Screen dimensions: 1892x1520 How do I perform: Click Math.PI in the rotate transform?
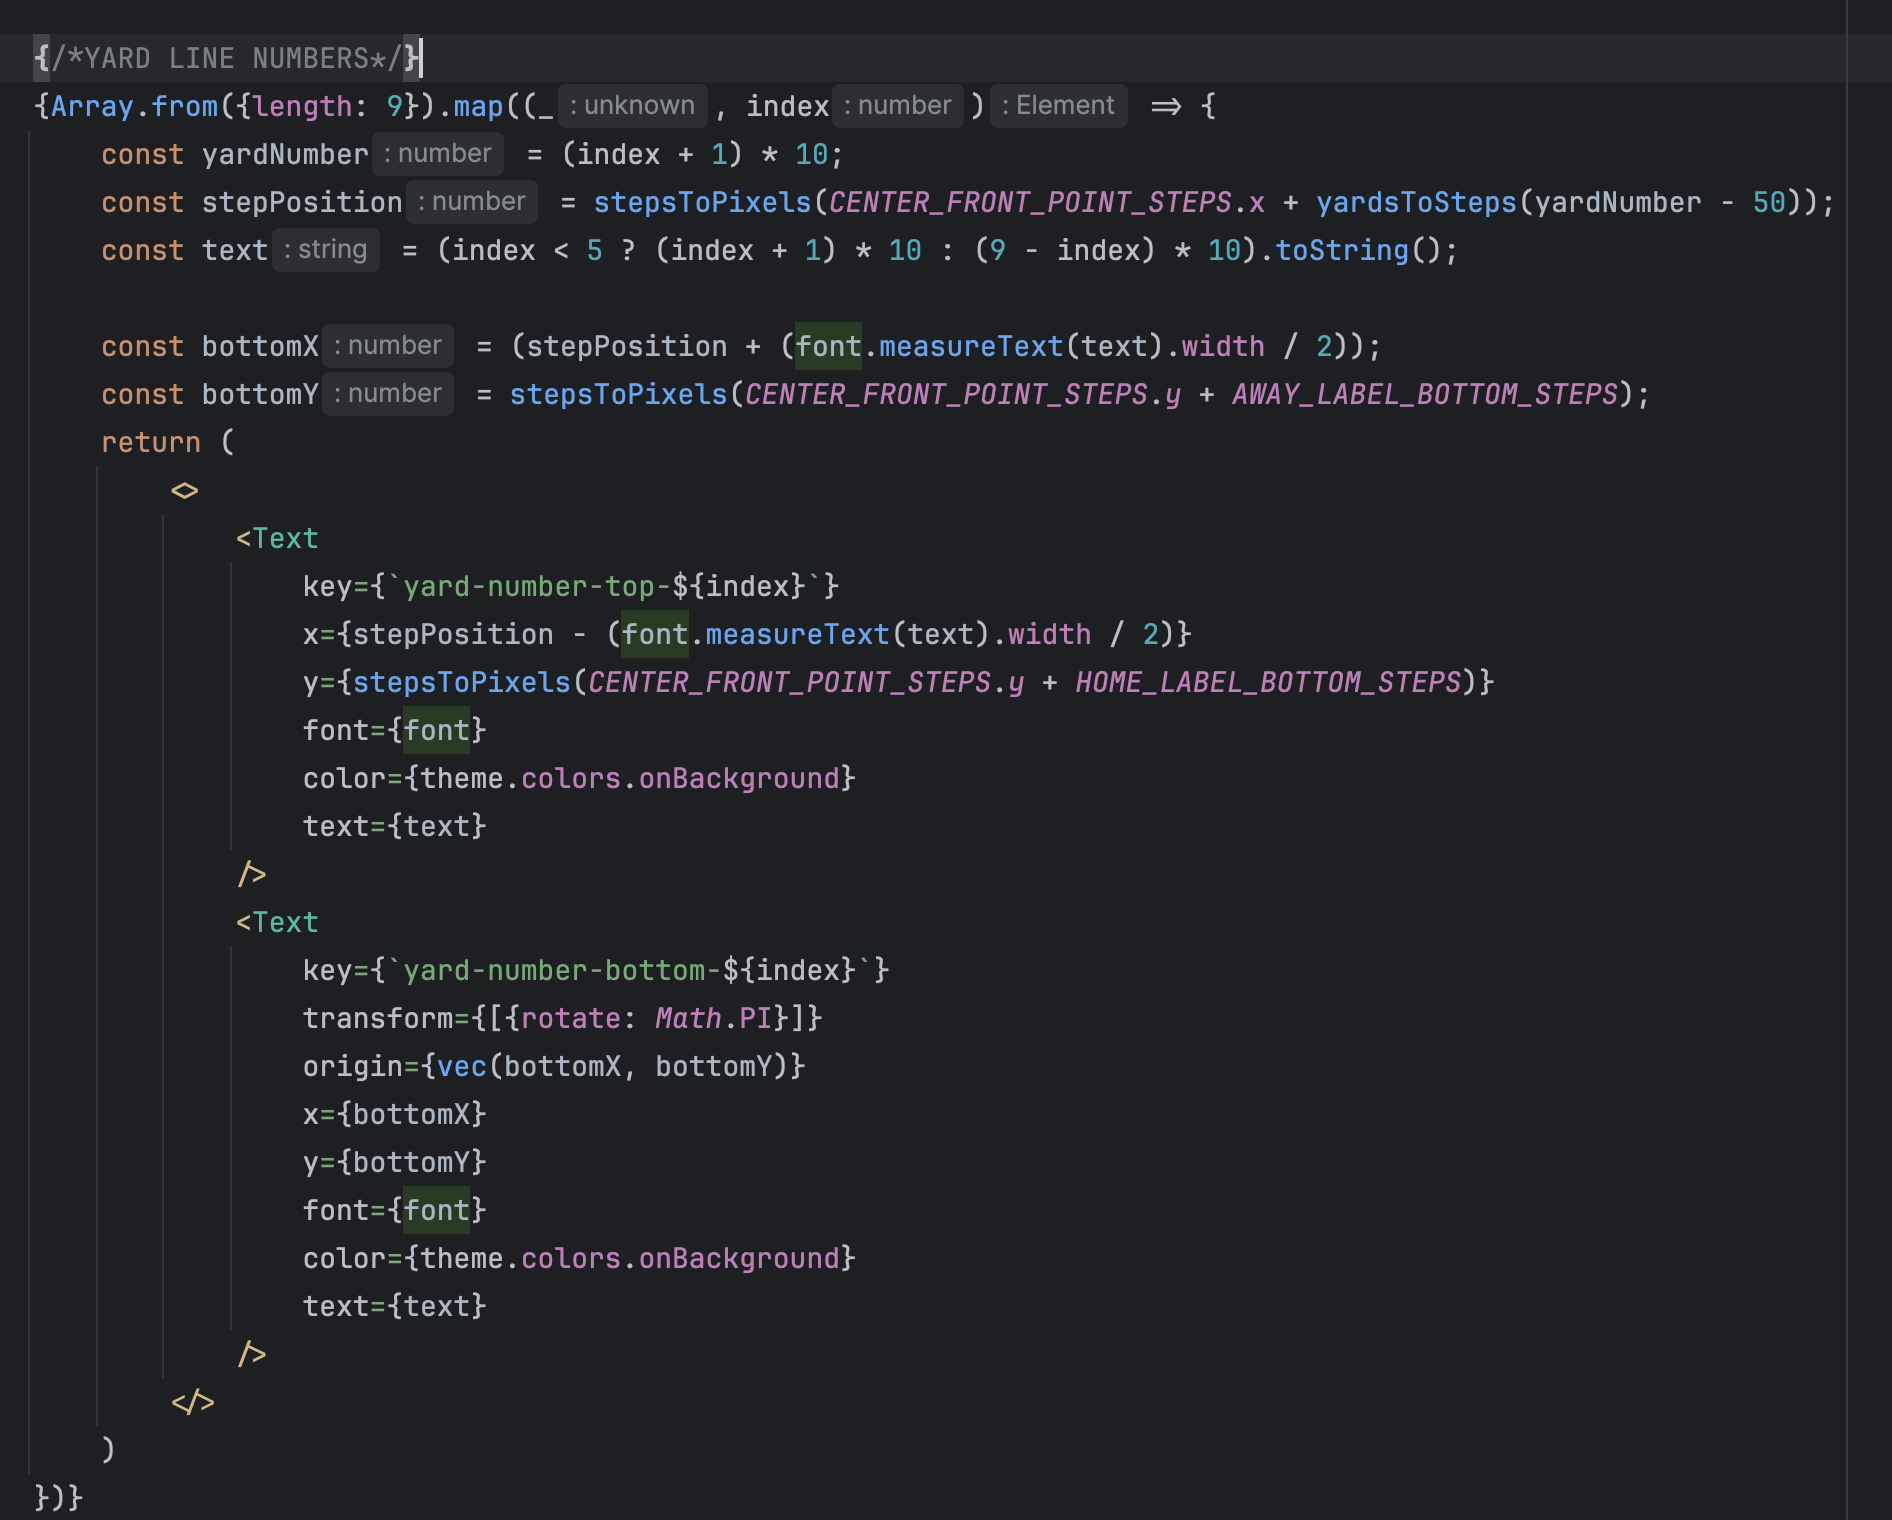pyautogui.click(x=712, y=1019)
